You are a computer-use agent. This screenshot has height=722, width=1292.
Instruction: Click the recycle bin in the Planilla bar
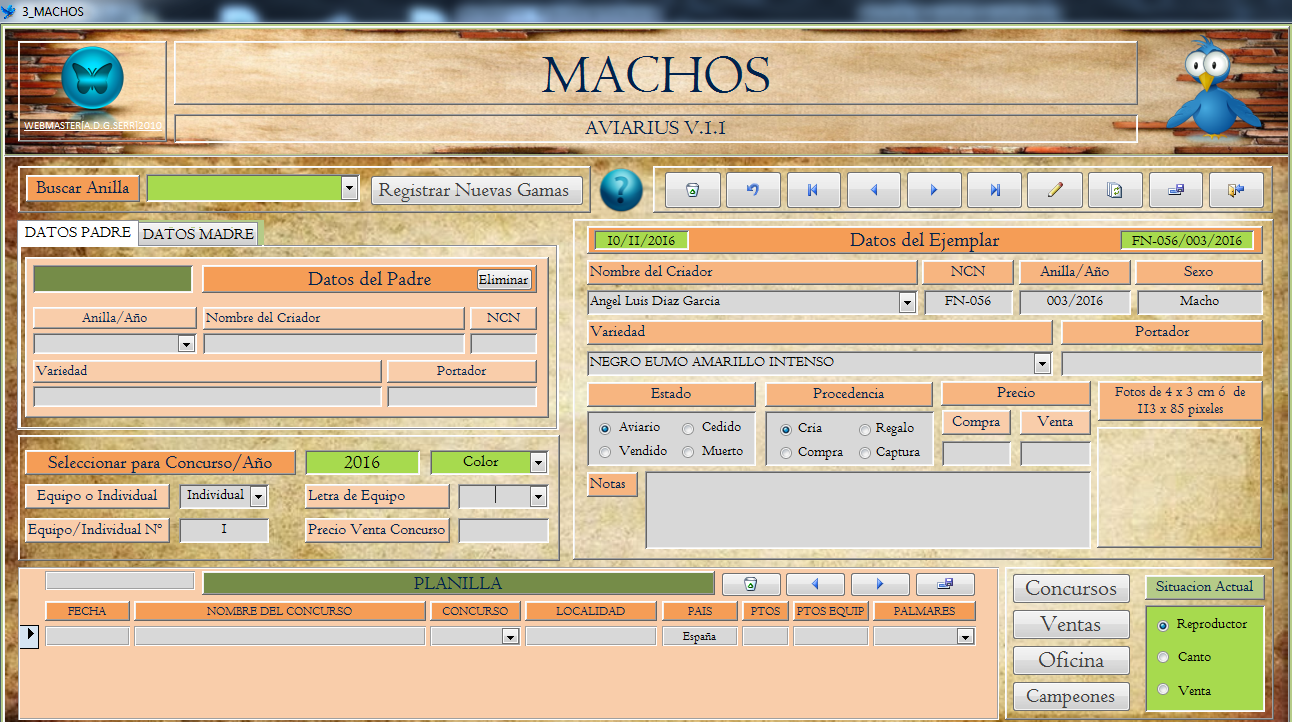coord(750,584)
